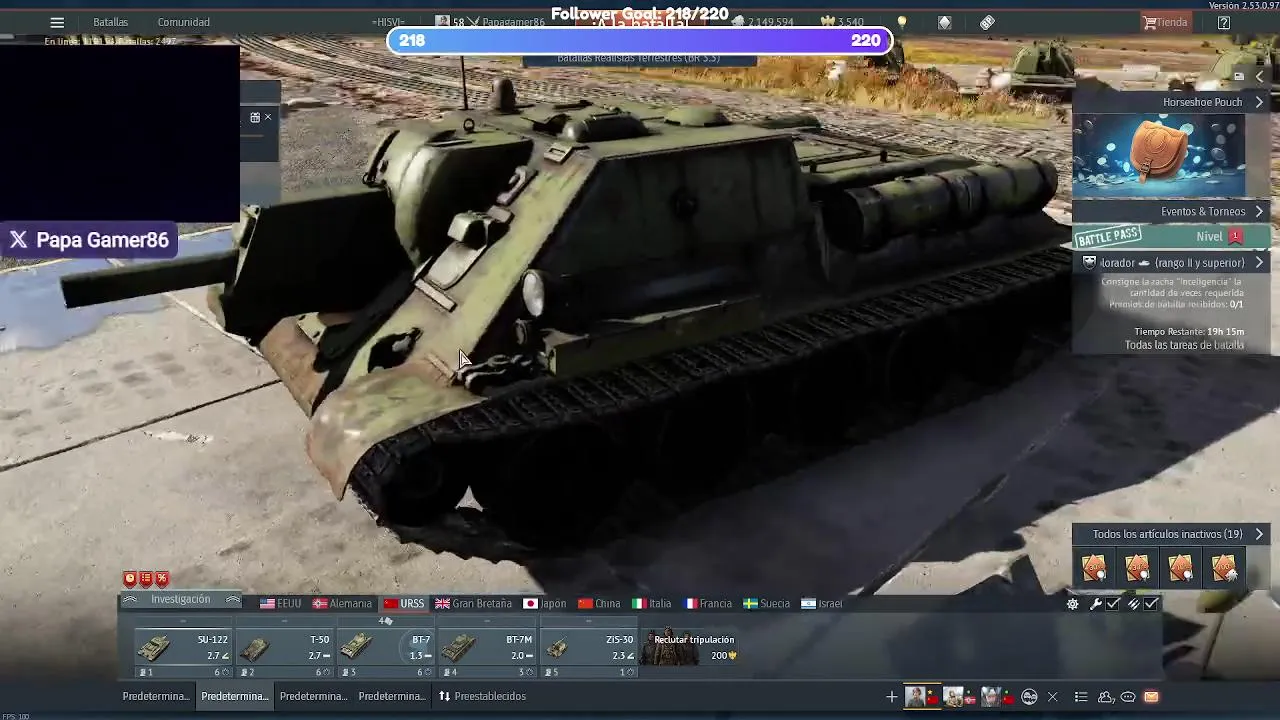Switch to China nation tab
The height and width of the screenshot is (720, 1280).
pyautogui.click(x=599, y=604)
